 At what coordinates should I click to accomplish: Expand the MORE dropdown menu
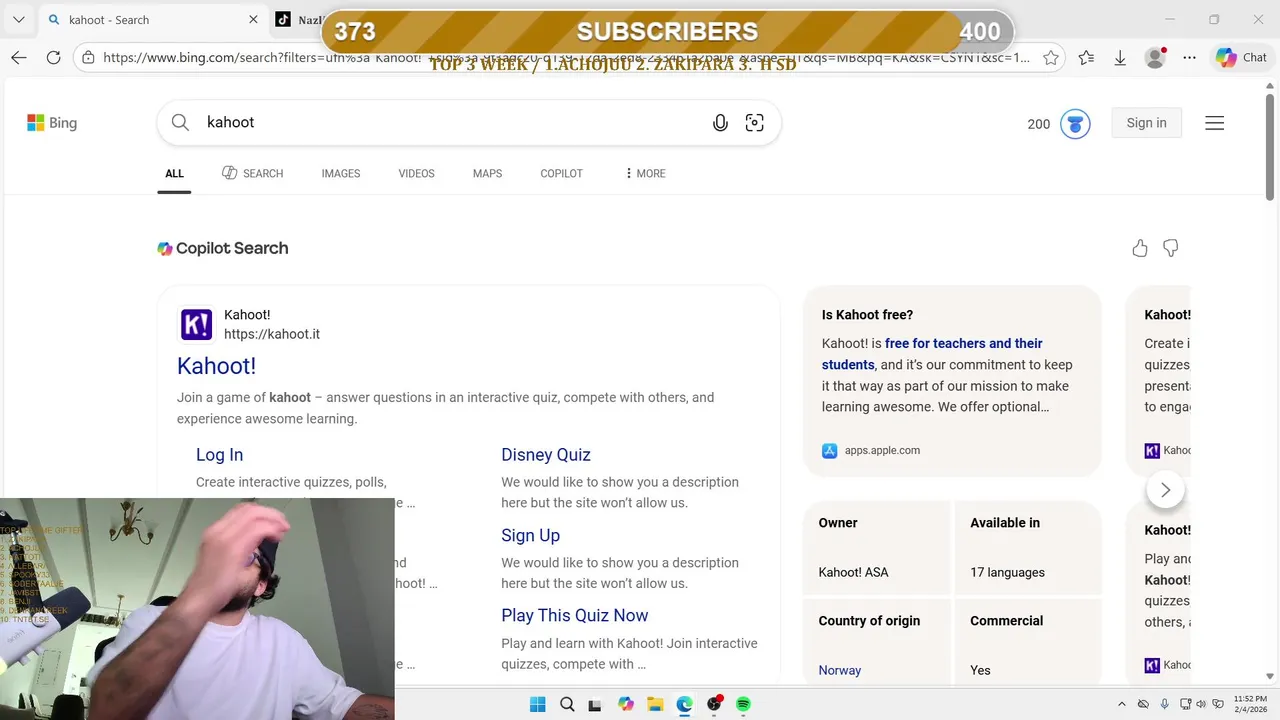point(645,173)
